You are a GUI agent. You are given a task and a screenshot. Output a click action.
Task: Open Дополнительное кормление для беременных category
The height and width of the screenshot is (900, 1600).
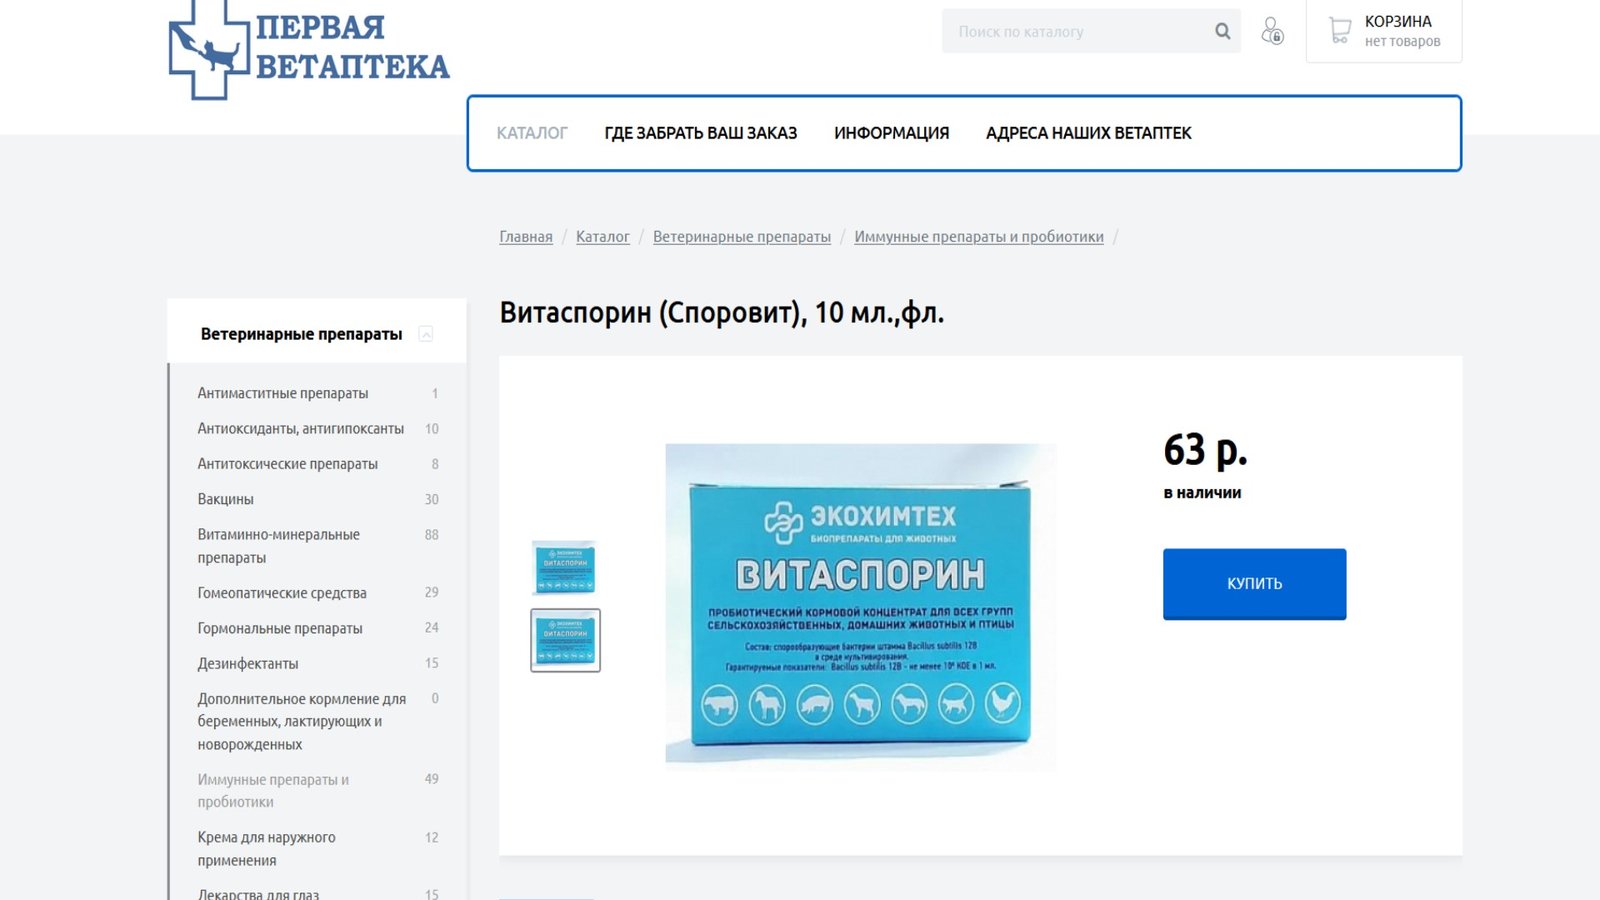(x=302, y=721)
